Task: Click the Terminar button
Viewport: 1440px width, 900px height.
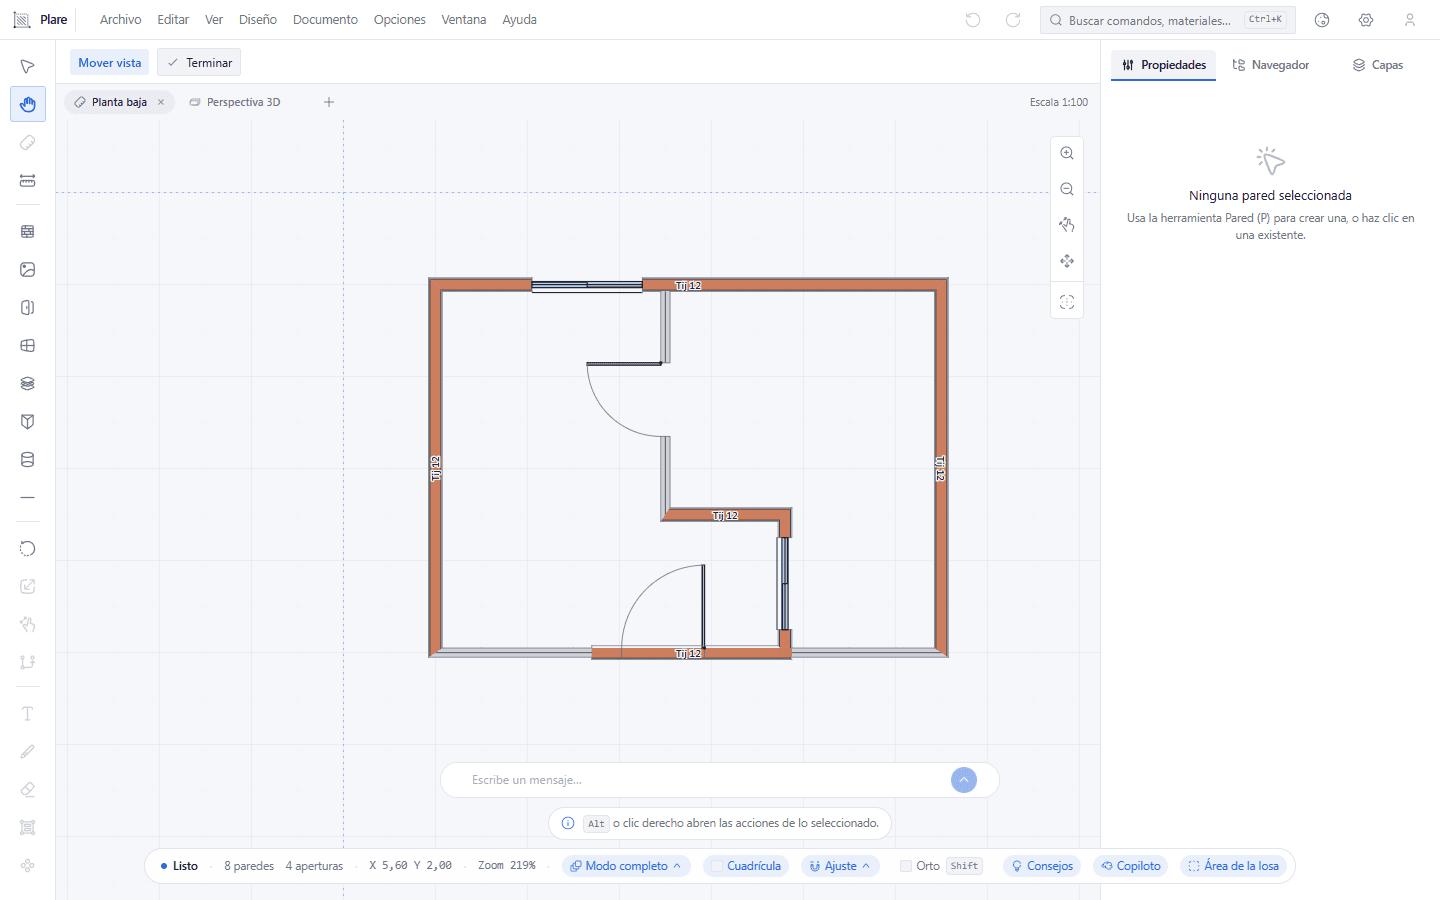Action: (x=199, y=63)
